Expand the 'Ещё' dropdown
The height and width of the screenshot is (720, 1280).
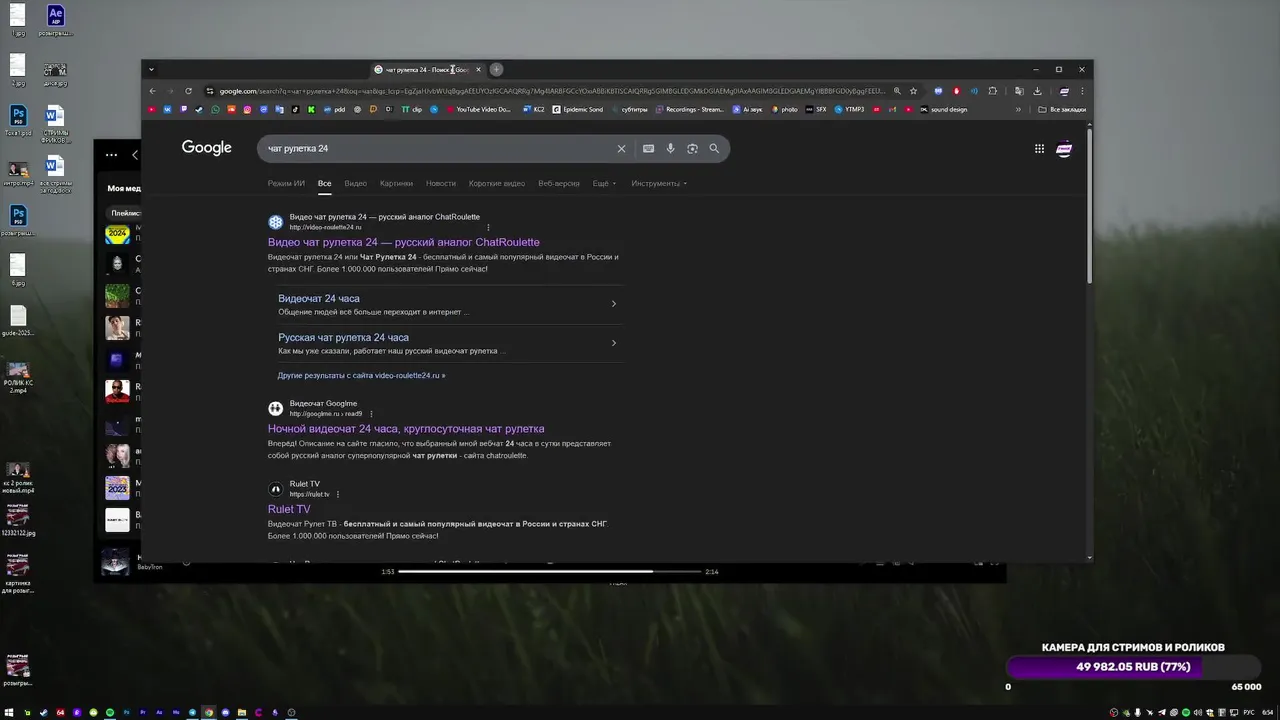pyautogui.click(x=604, y=183)
